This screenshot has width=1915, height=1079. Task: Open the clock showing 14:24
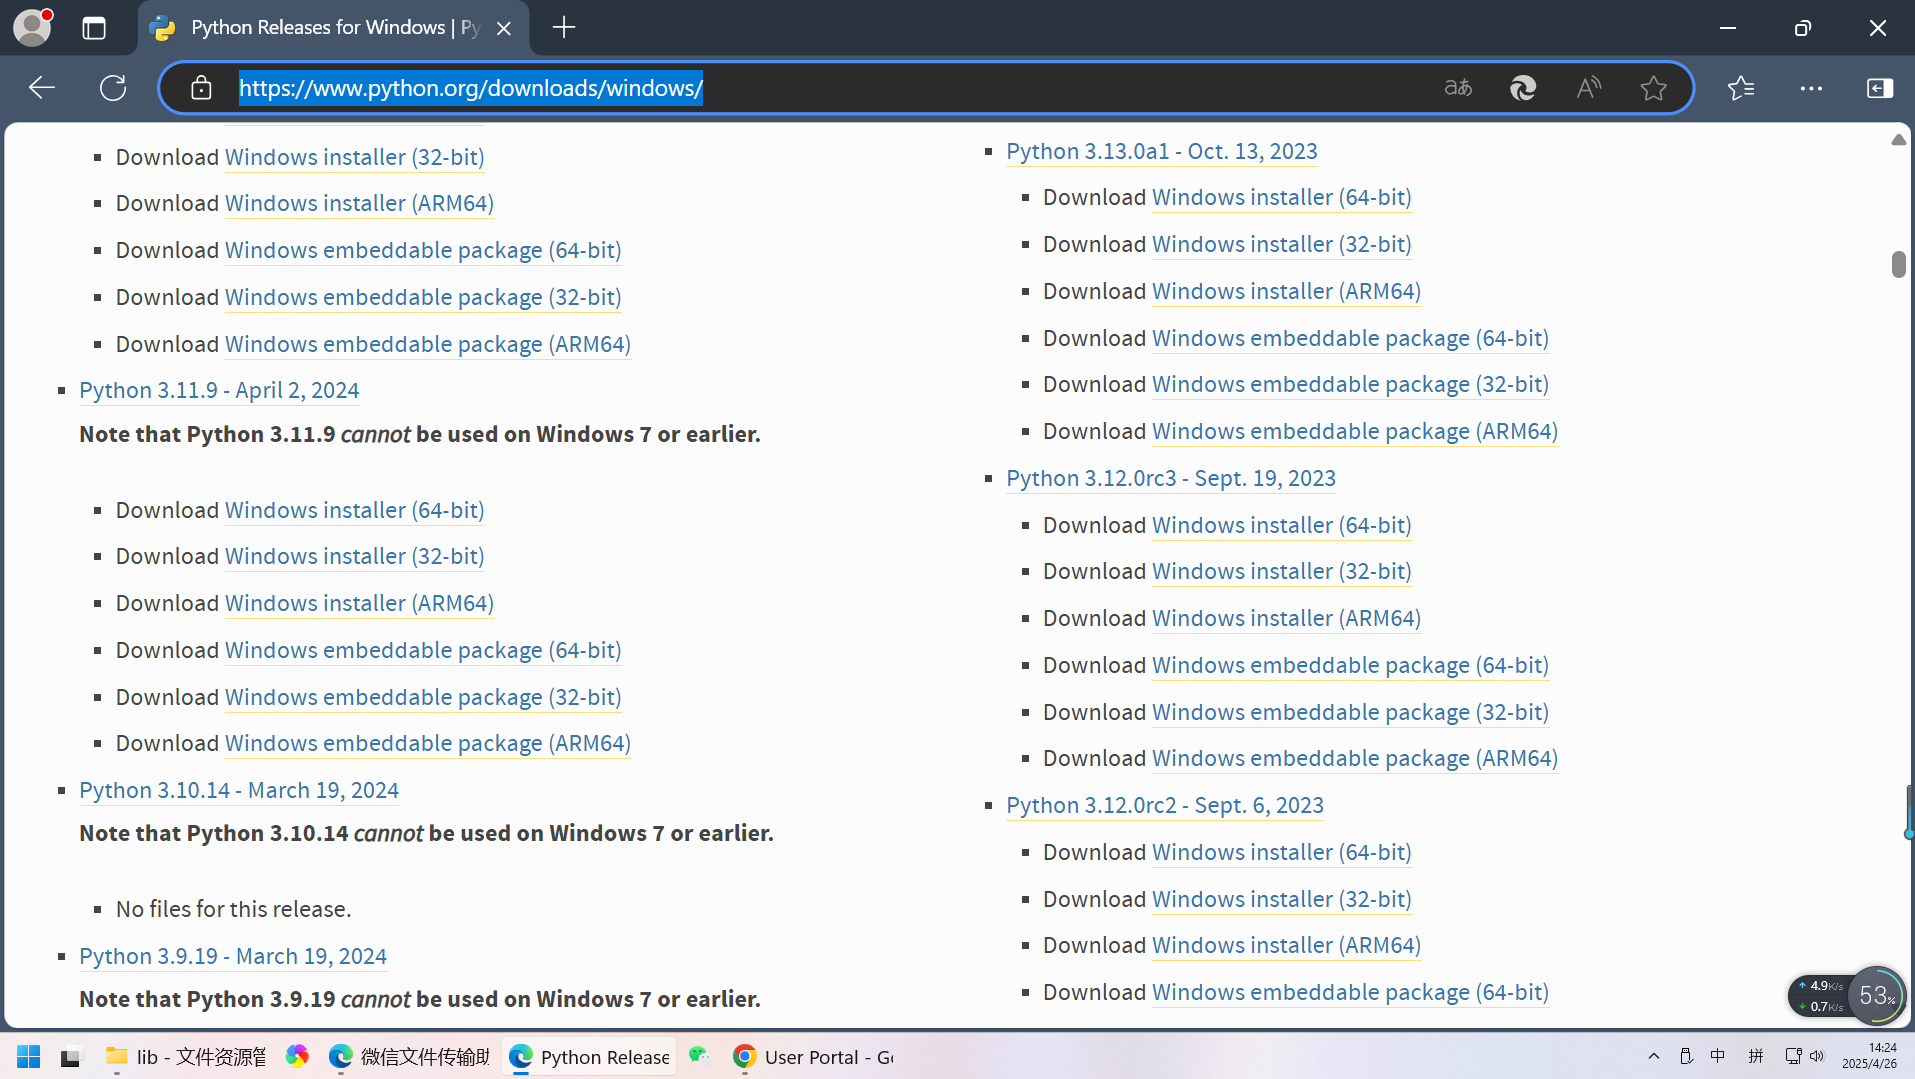(1869, 1056)
